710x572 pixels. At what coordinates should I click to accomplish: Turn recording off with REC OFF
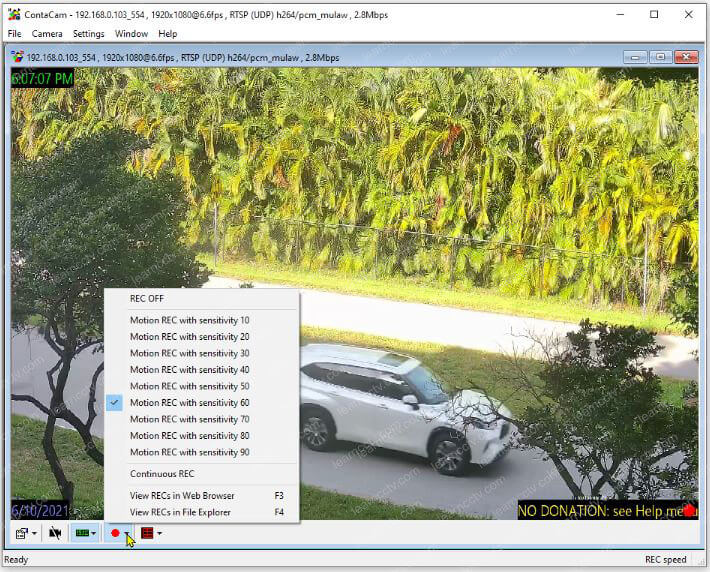[147, 298]
